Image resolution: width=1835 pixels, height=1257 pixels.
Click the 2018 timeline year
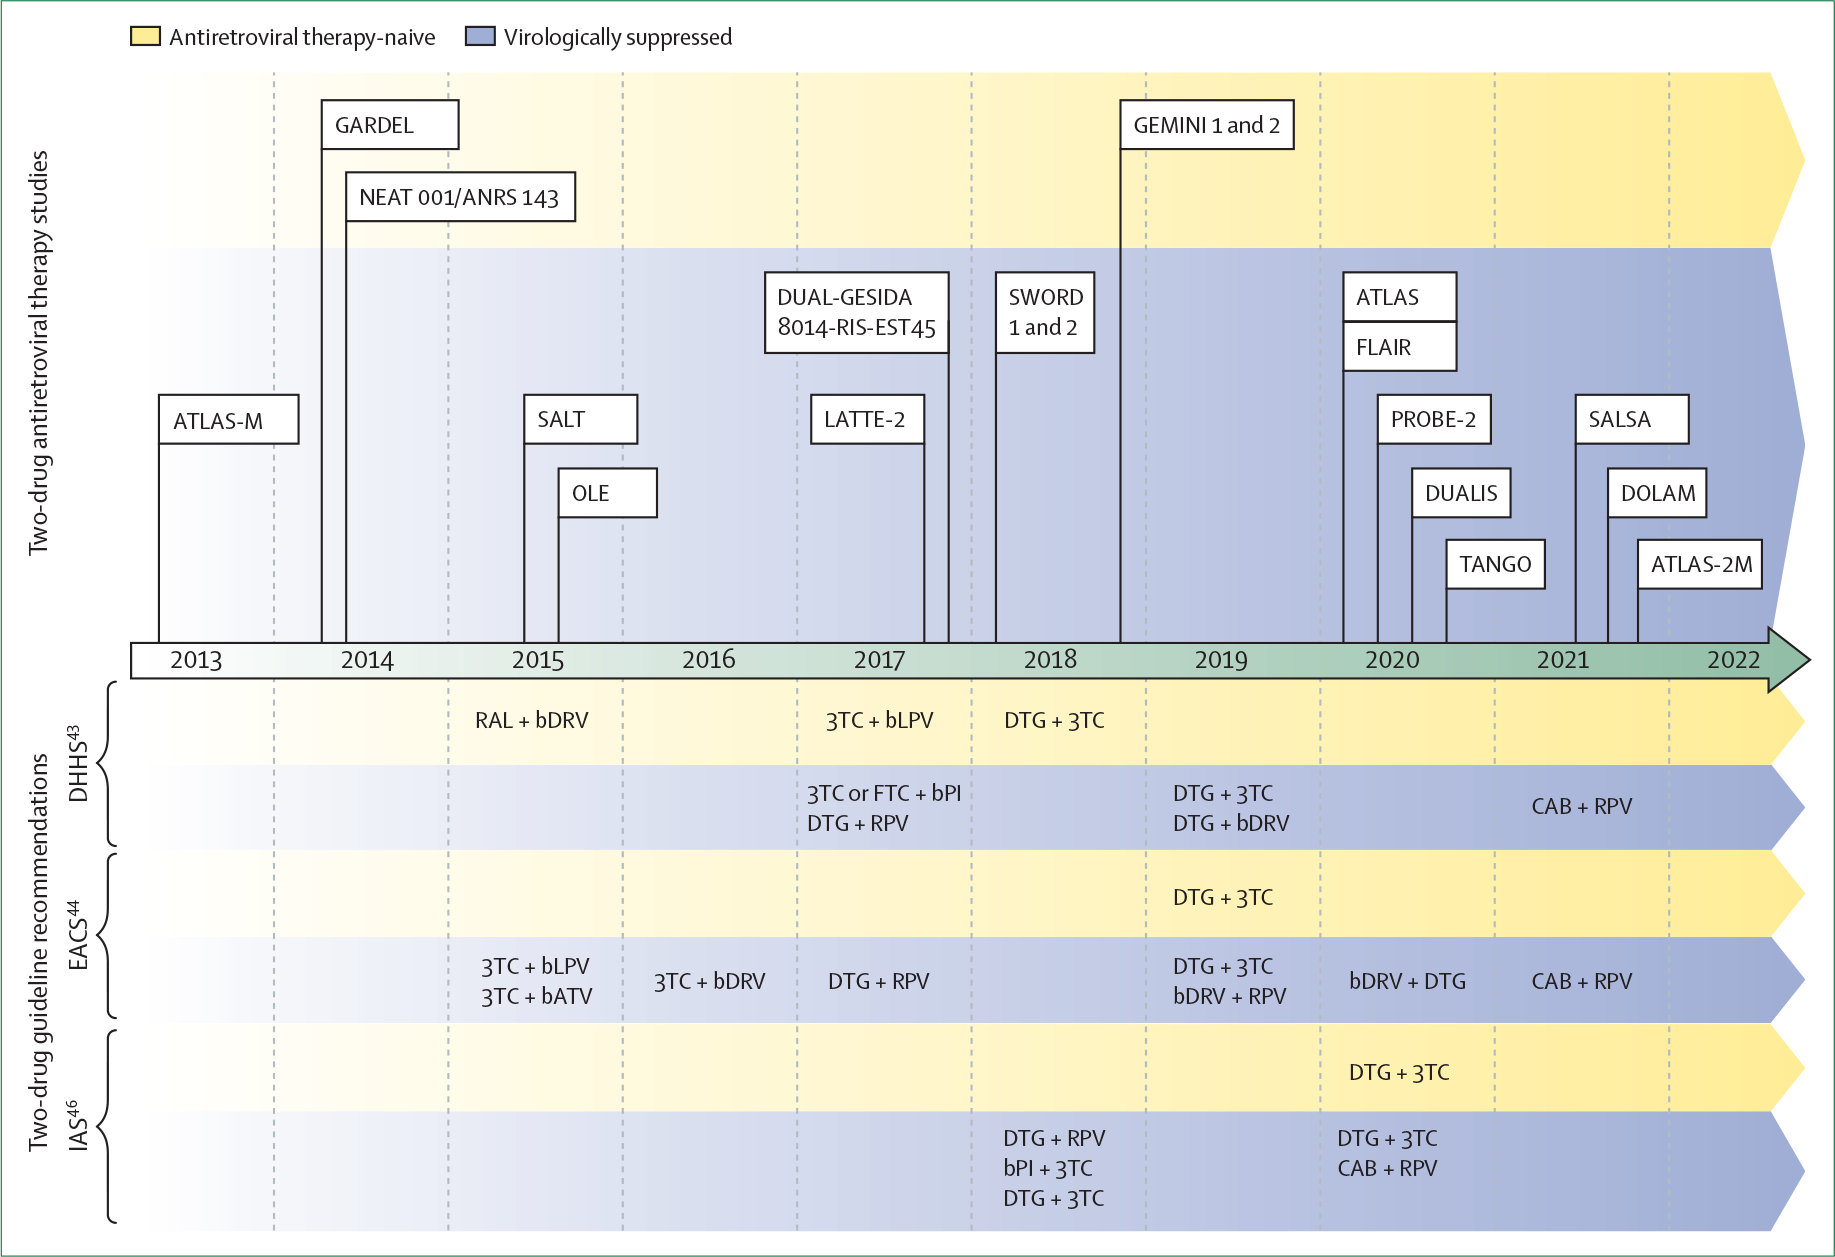click(1050, 660)
